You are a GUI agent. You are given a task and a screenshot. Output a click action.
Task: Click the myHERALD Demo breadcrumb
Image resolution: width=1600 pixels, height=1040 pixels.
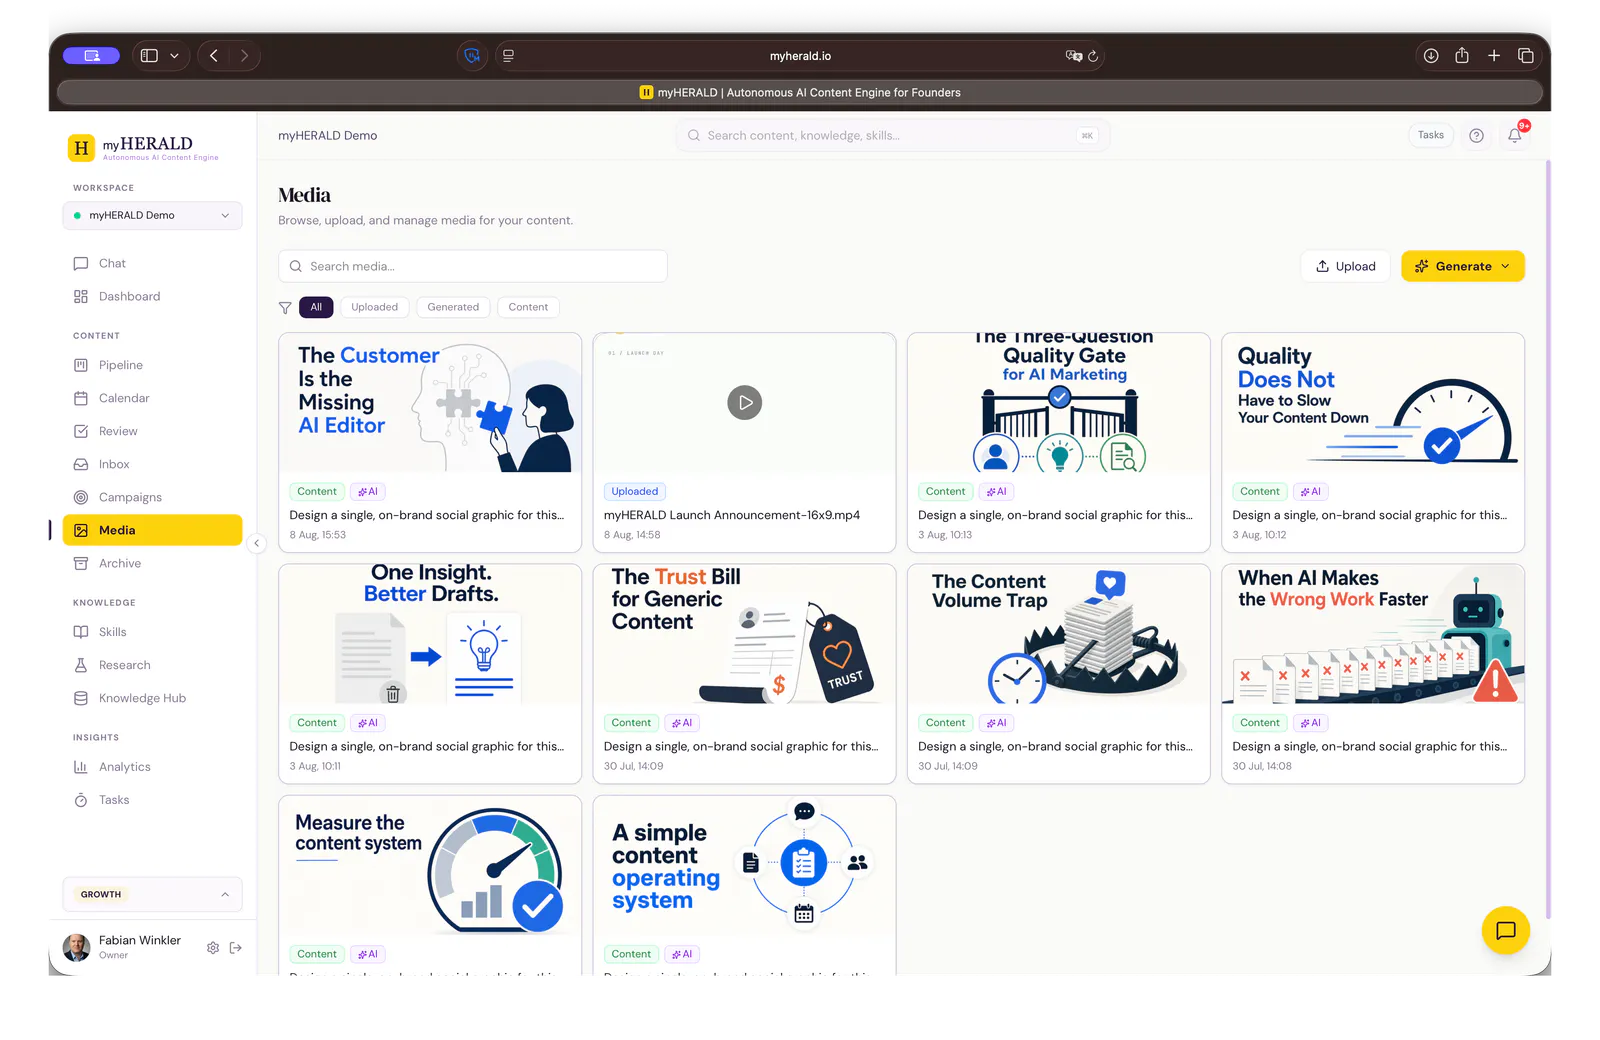tap(327, 135)
